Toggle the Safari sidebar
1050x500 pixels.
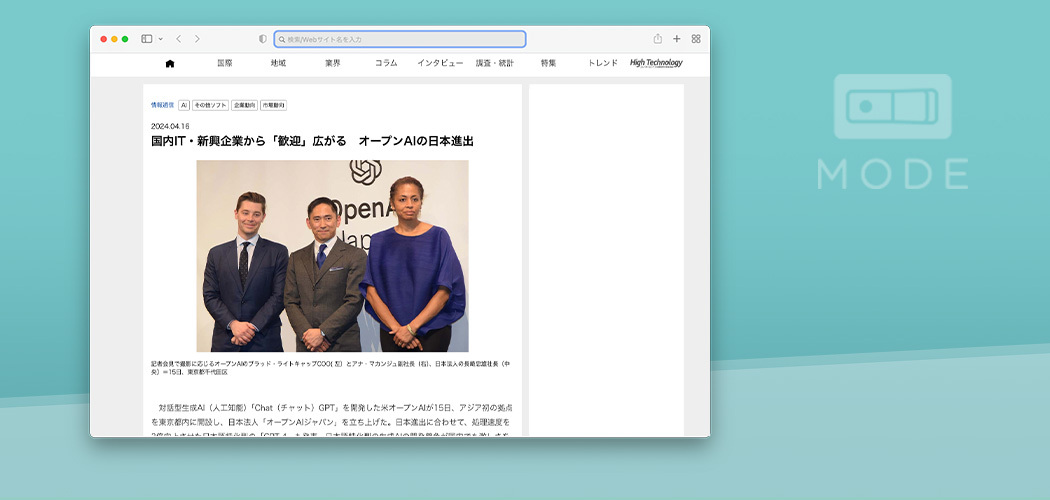[x=146, y=39]
